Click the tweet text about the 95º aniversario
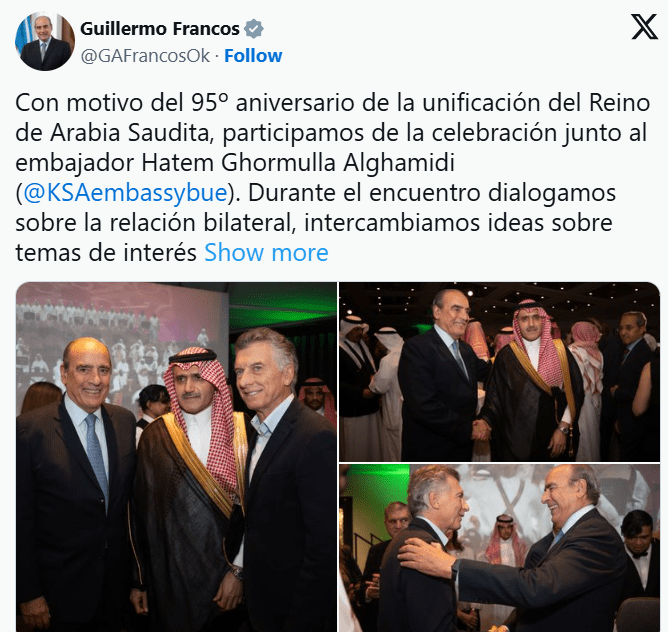 click(x=333, y=103)
